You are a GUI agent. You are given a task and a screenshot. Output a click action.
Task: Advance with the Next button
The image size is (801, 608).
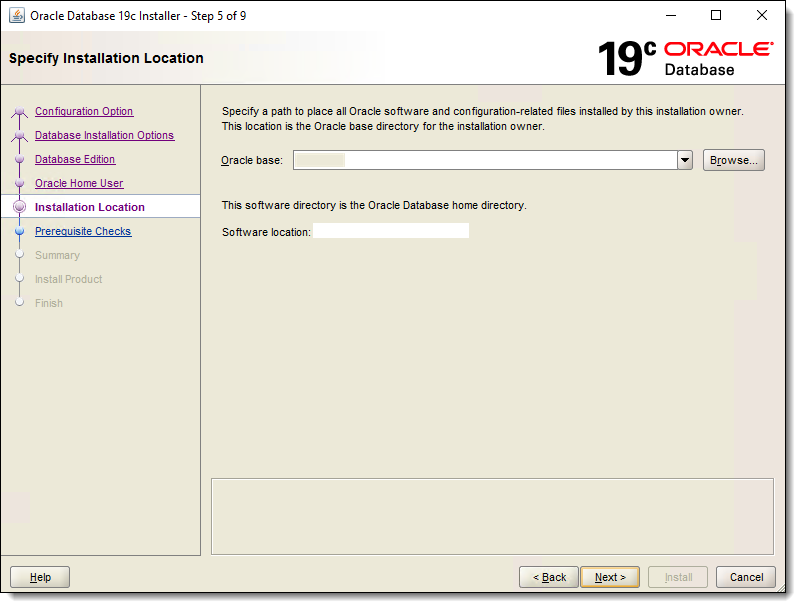click(x=610, y=577)
